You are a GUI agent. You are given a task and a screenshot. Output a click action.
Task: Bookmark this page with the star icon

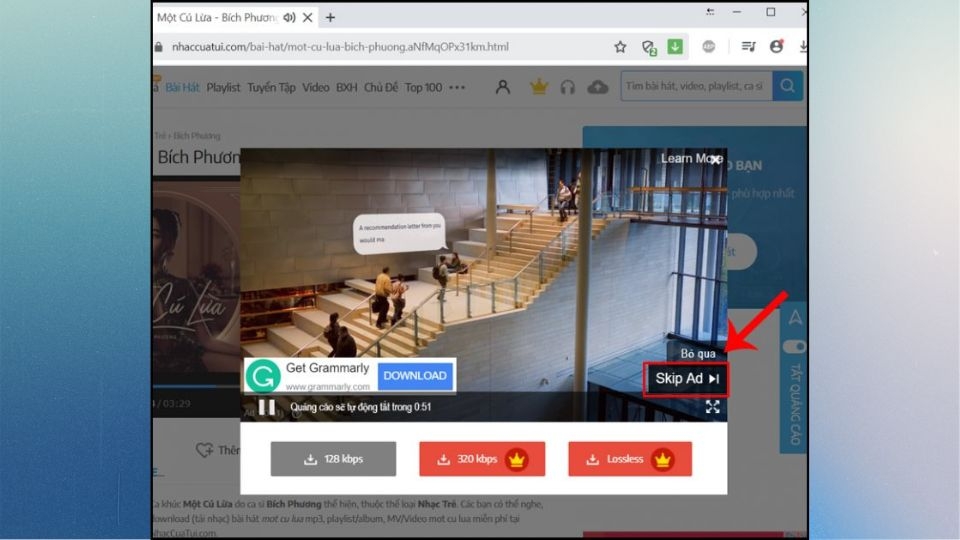[x=620, y=47]
